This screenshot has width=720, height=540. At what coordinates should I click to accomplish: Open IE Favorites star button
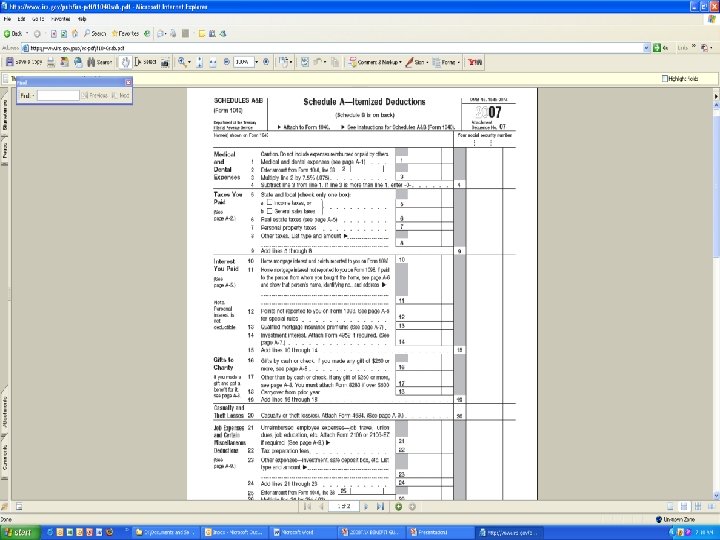pyautogui.click(x=125, y=34)
